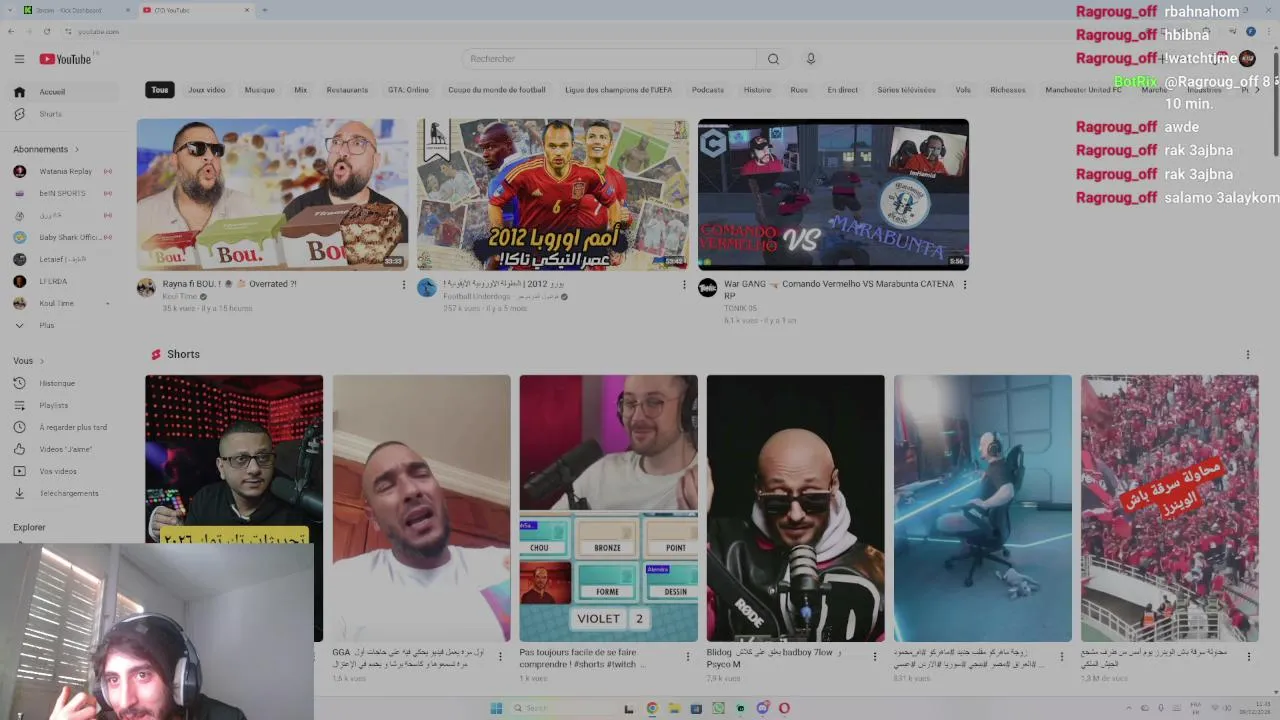
Task: Open options menu for War GANG video
Action: (965, 285)
